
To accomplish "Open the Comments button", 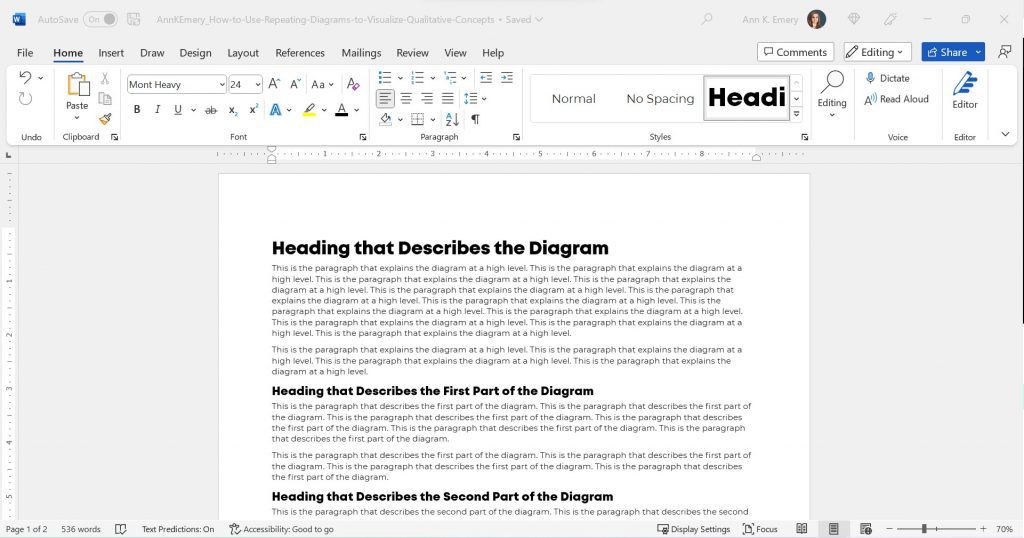I will [795, 52].
